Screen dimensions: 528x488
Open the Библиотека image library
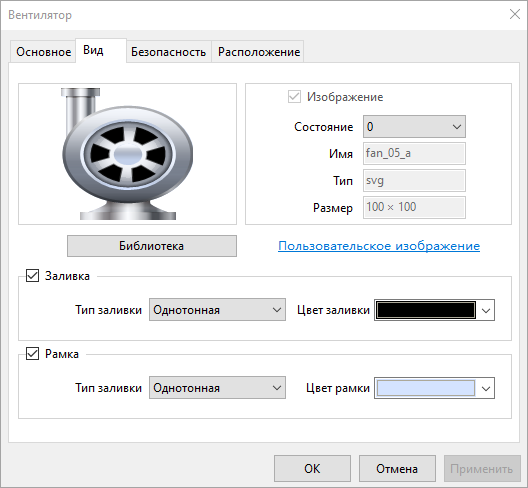152,246
